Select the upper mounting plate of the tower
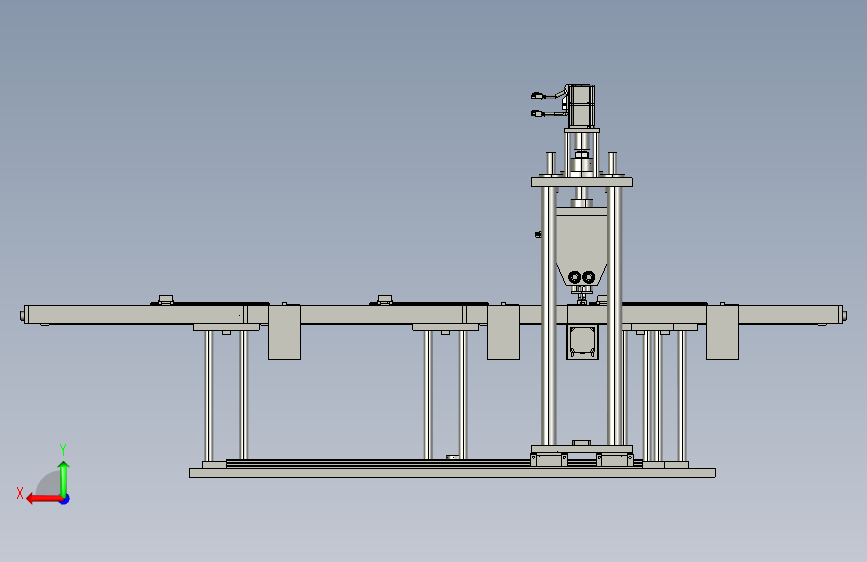867x562 pixels. (582, 182)
